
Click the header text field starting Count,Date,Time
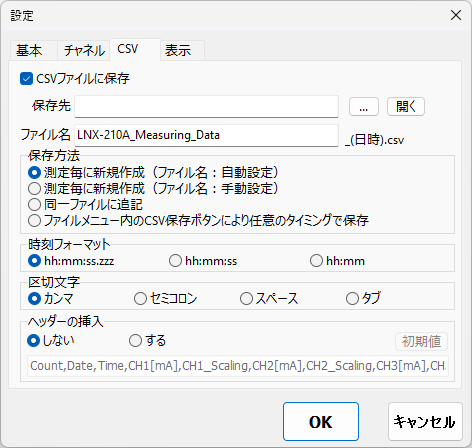[238, 366]
